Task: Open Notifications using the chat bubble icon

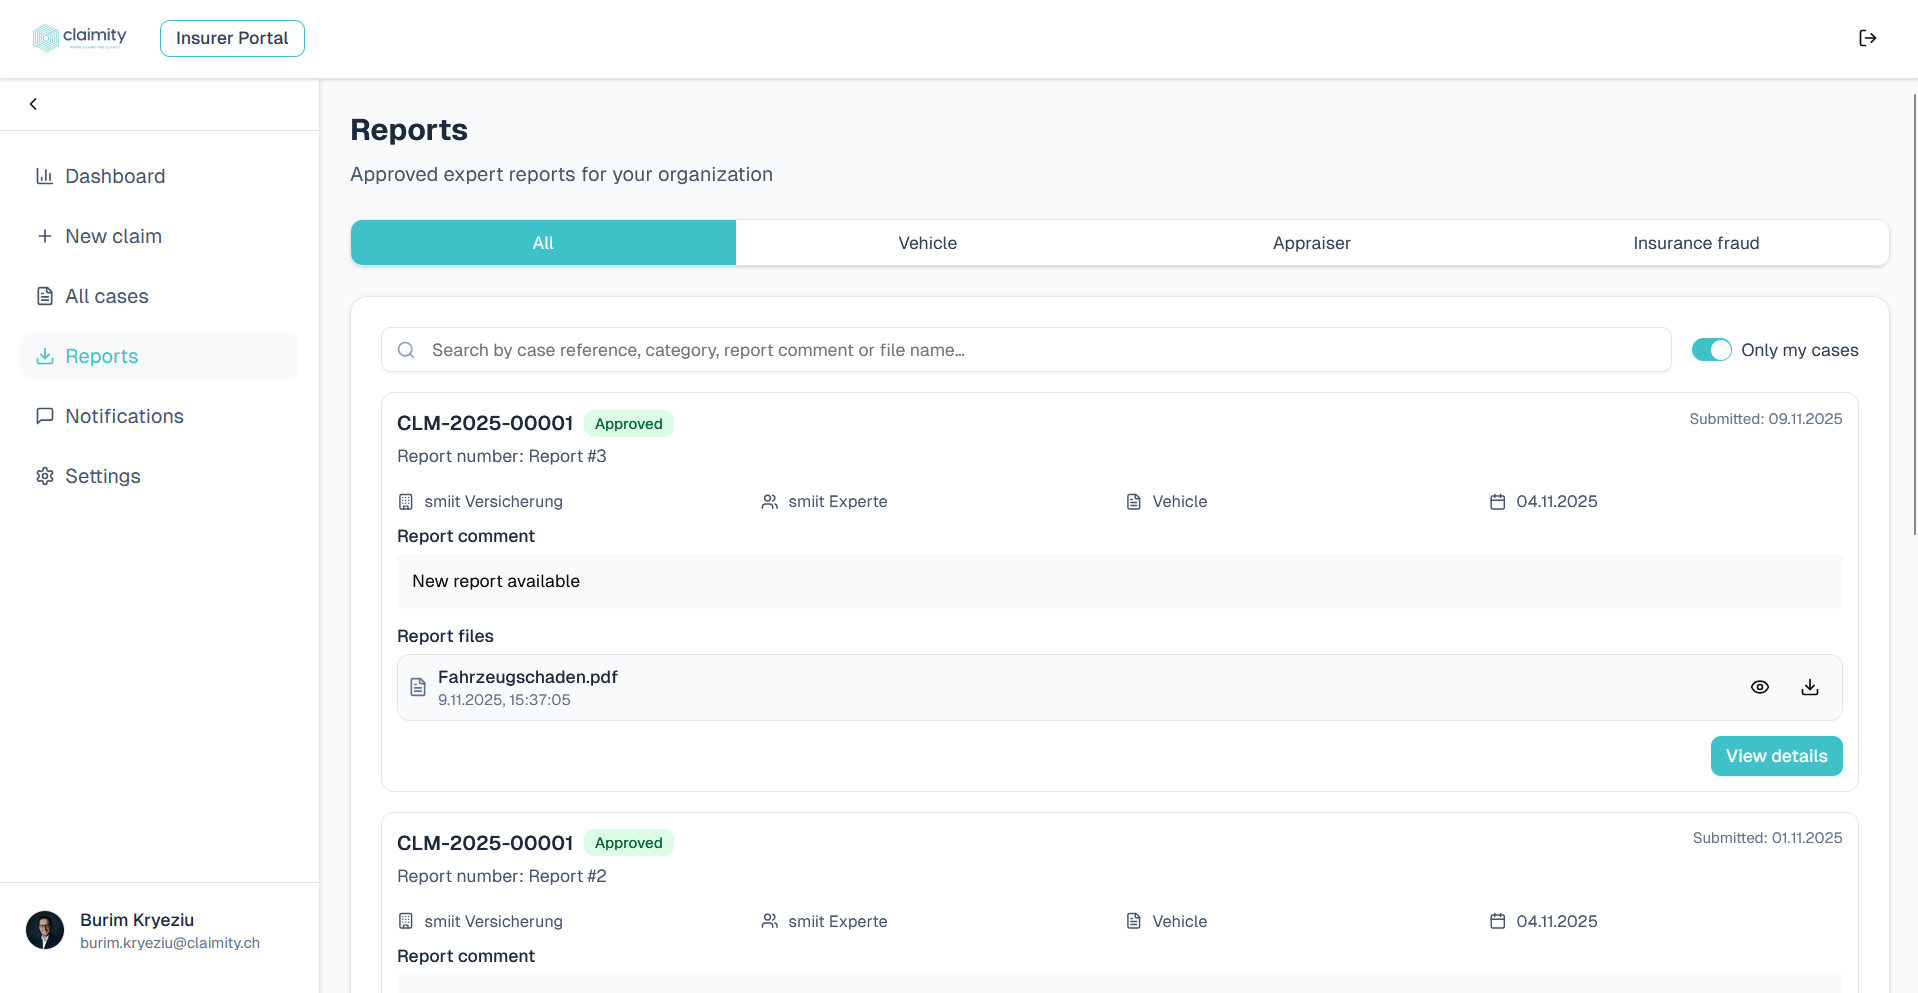Action: click(45, 416)
